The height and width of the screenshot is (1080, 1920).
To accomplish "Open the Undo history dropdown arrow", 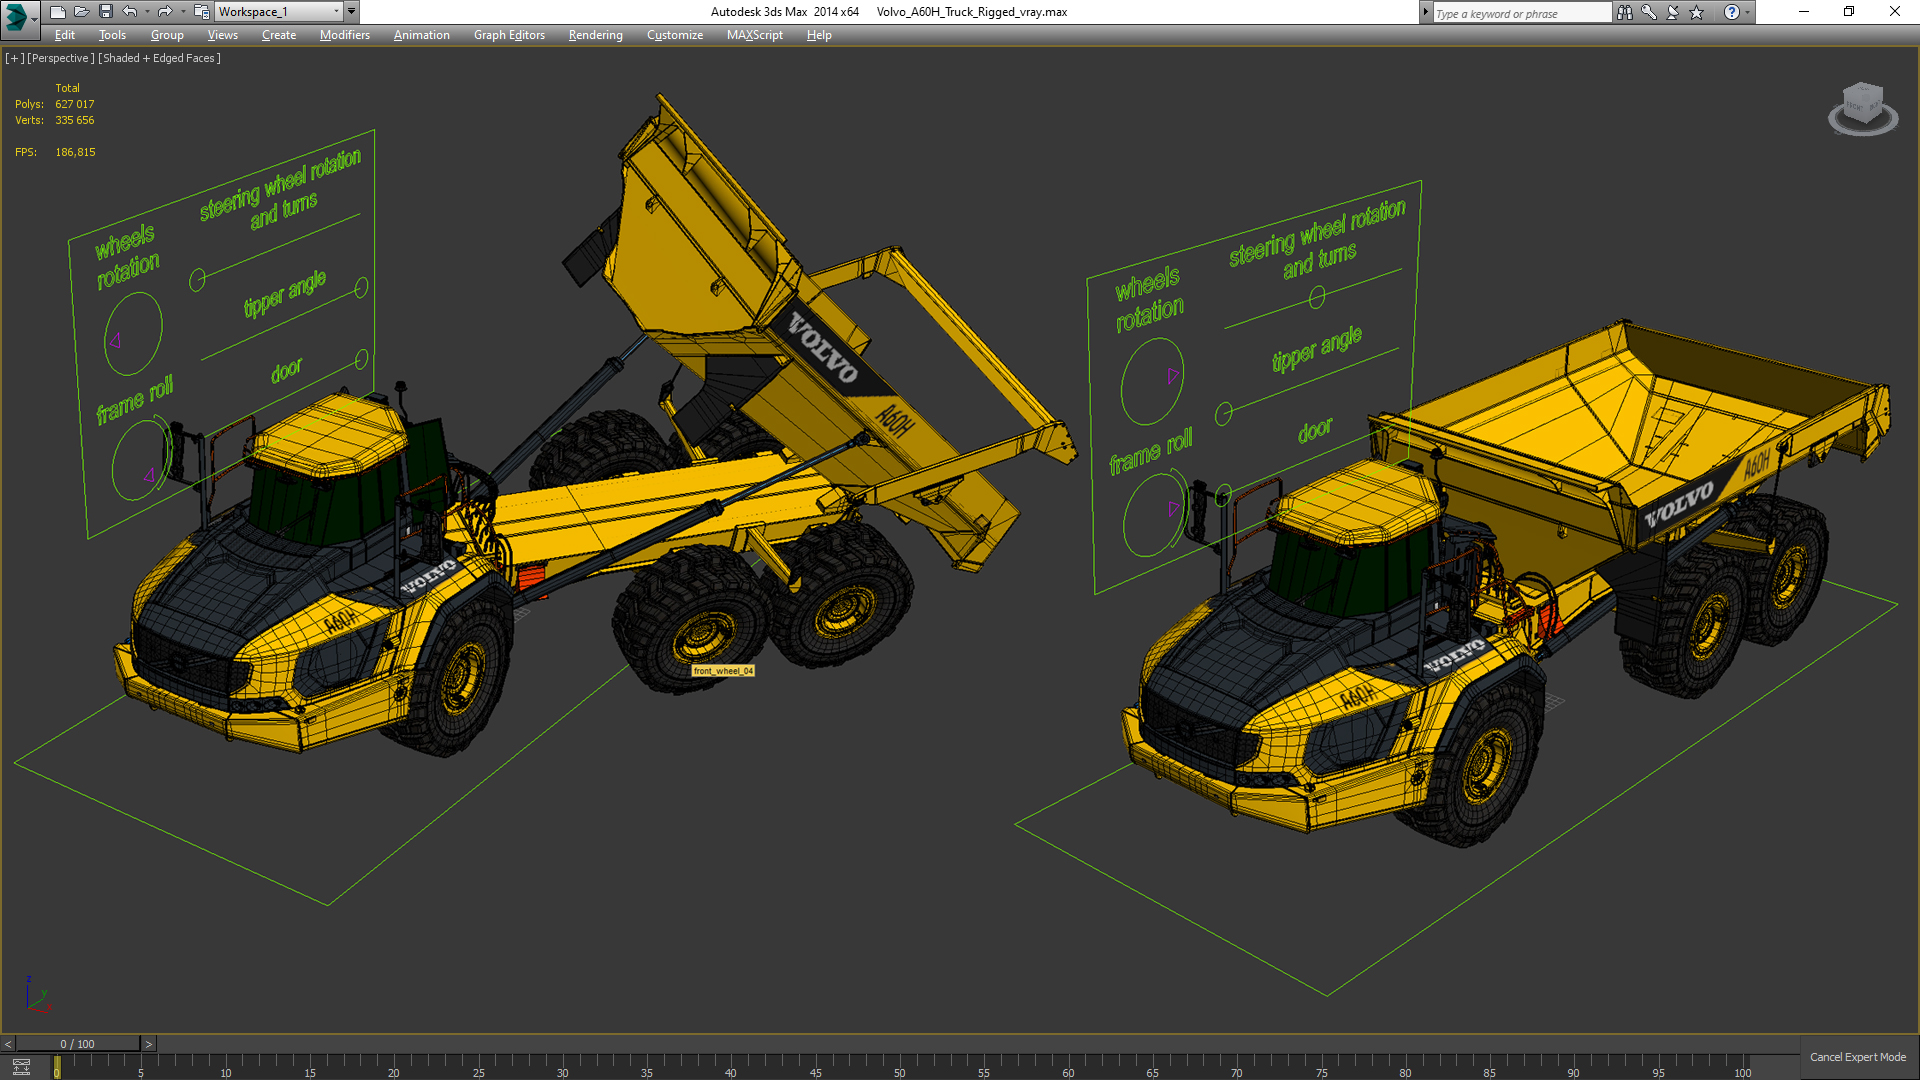I will [147, 12].
